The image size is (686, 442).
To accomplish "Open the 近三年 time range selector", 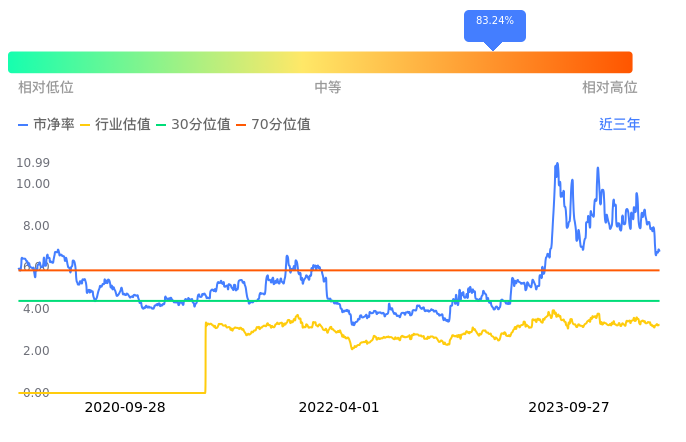I will tap(619, 125).
